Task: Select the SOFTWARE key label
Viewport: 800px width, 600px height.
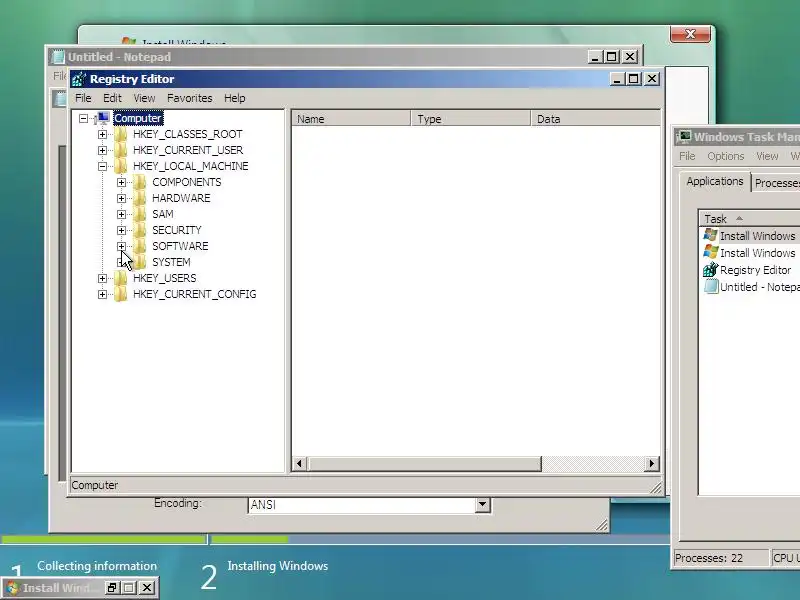Action: [x=180, y=246]
